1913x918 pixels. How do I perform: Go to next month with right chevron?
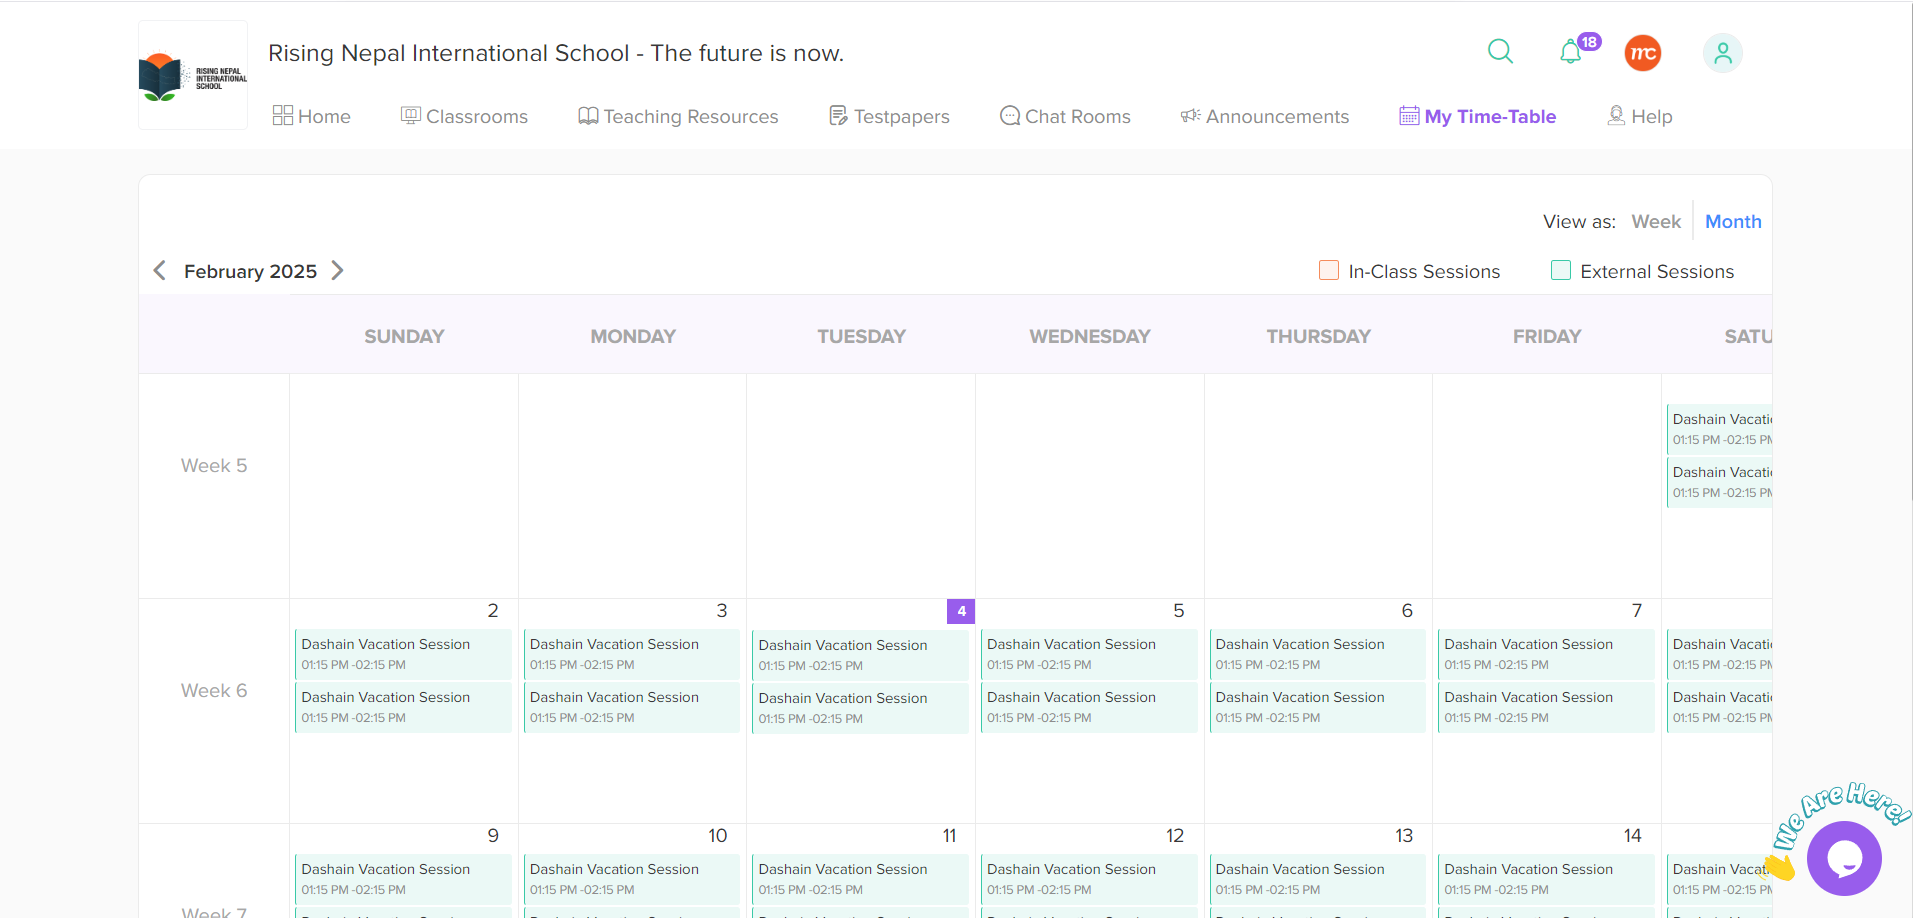[337, 271]
